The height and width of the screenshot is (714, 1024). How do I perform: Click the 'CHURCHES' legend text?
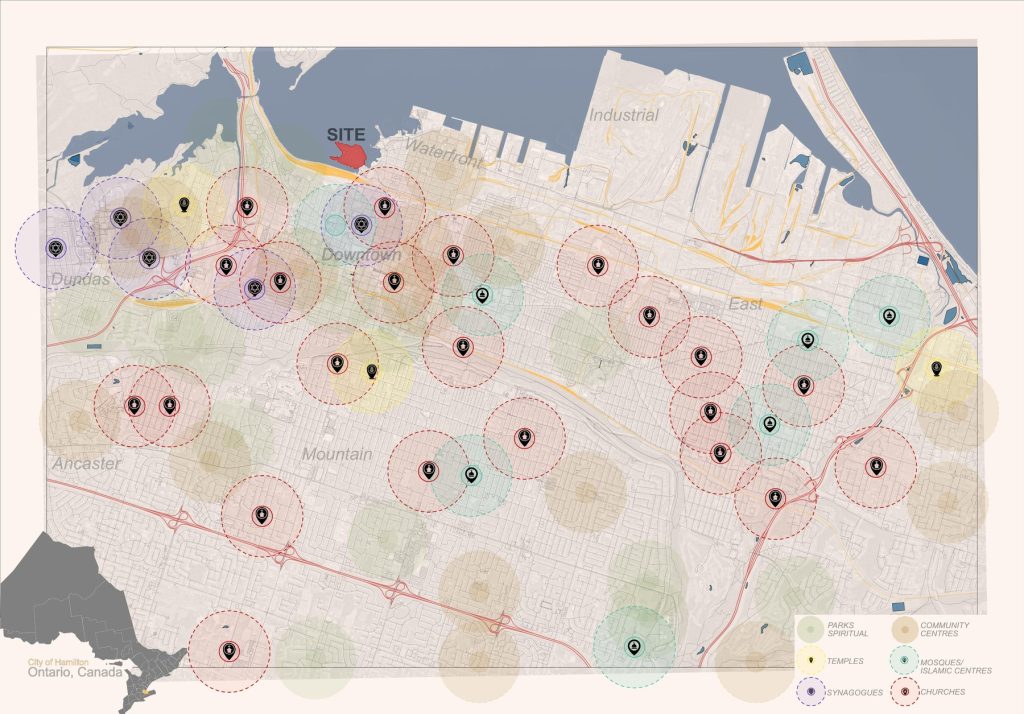pyautogui.click(x=942, y=692)
